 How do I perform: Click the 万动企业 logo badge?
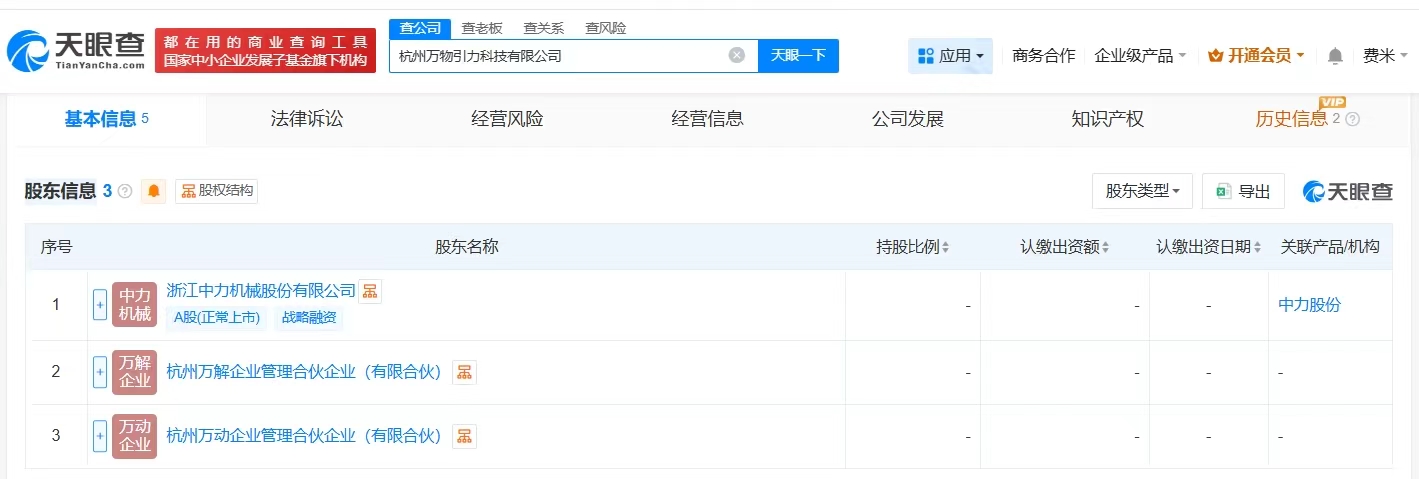point(135,436)
